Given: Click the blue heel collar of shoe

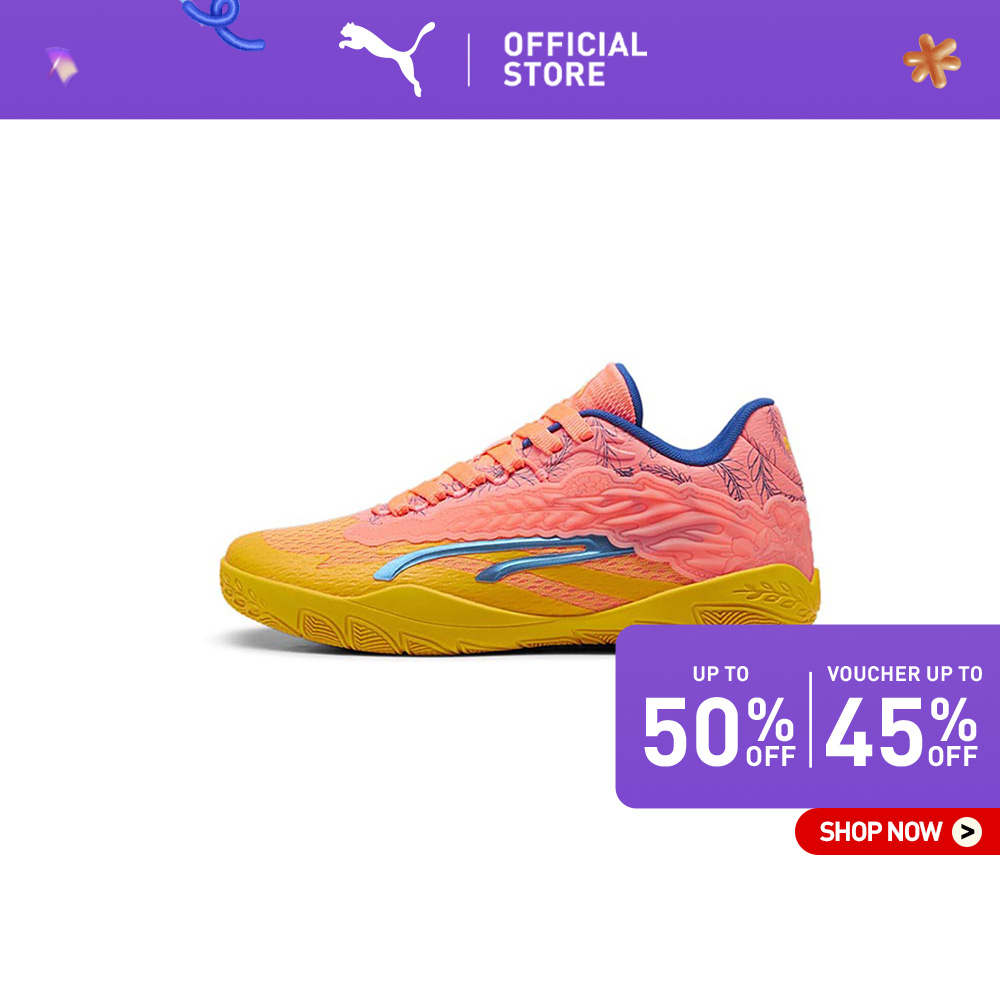Looking at the screenshot, I should pos(695,421).
